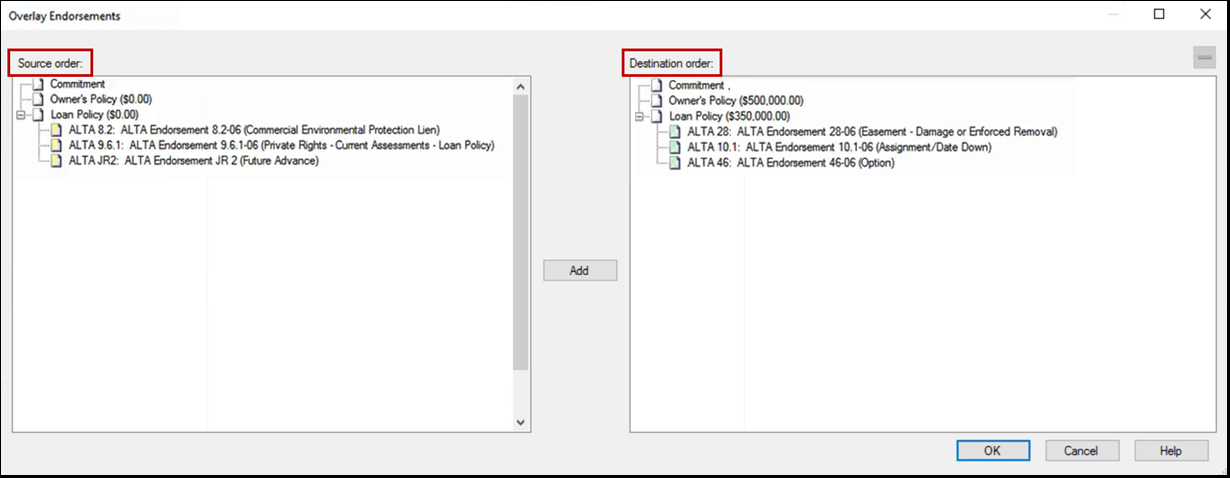Click the green ALTA 28 endorsement icon

click(x=675, y=132)
